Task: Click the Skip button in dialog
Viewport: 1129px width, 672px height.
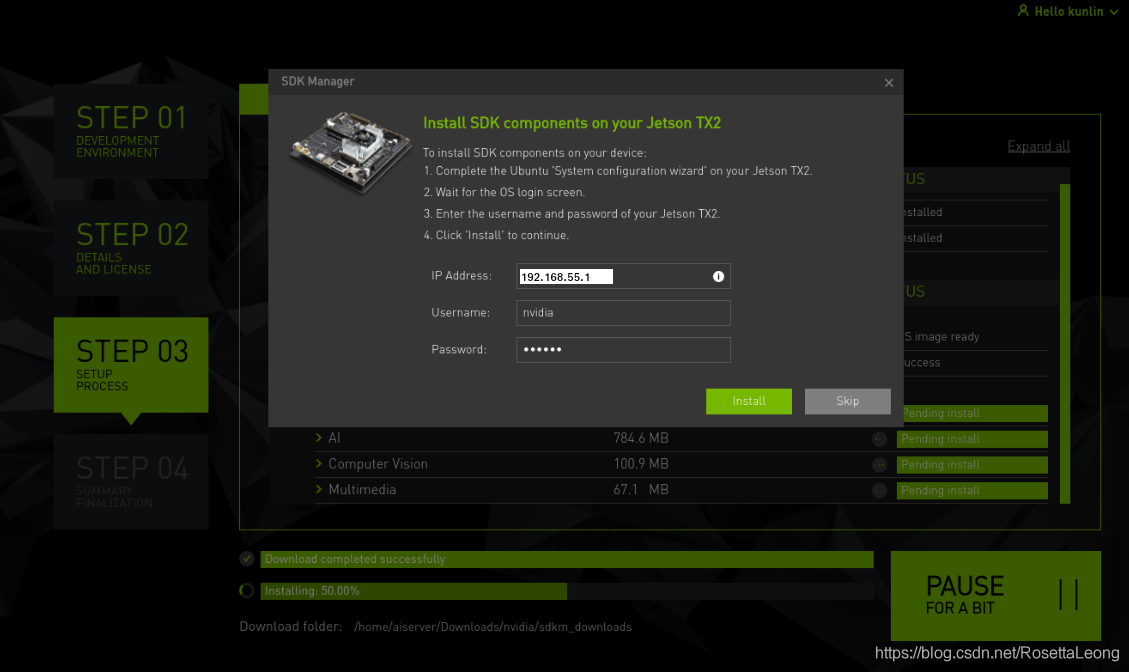Action: [x=847, y=401]
